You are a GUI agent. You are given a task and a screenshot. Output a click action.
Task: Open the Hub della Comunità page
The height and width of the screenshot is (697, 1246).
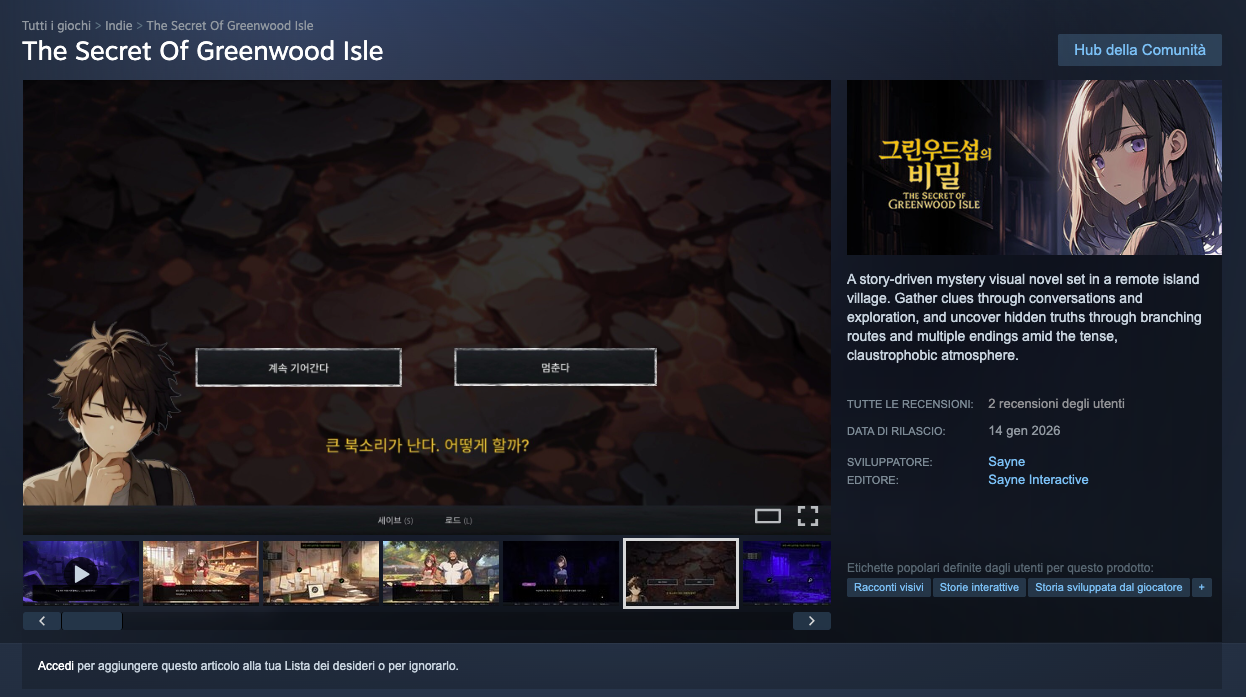coord(1139,50)
